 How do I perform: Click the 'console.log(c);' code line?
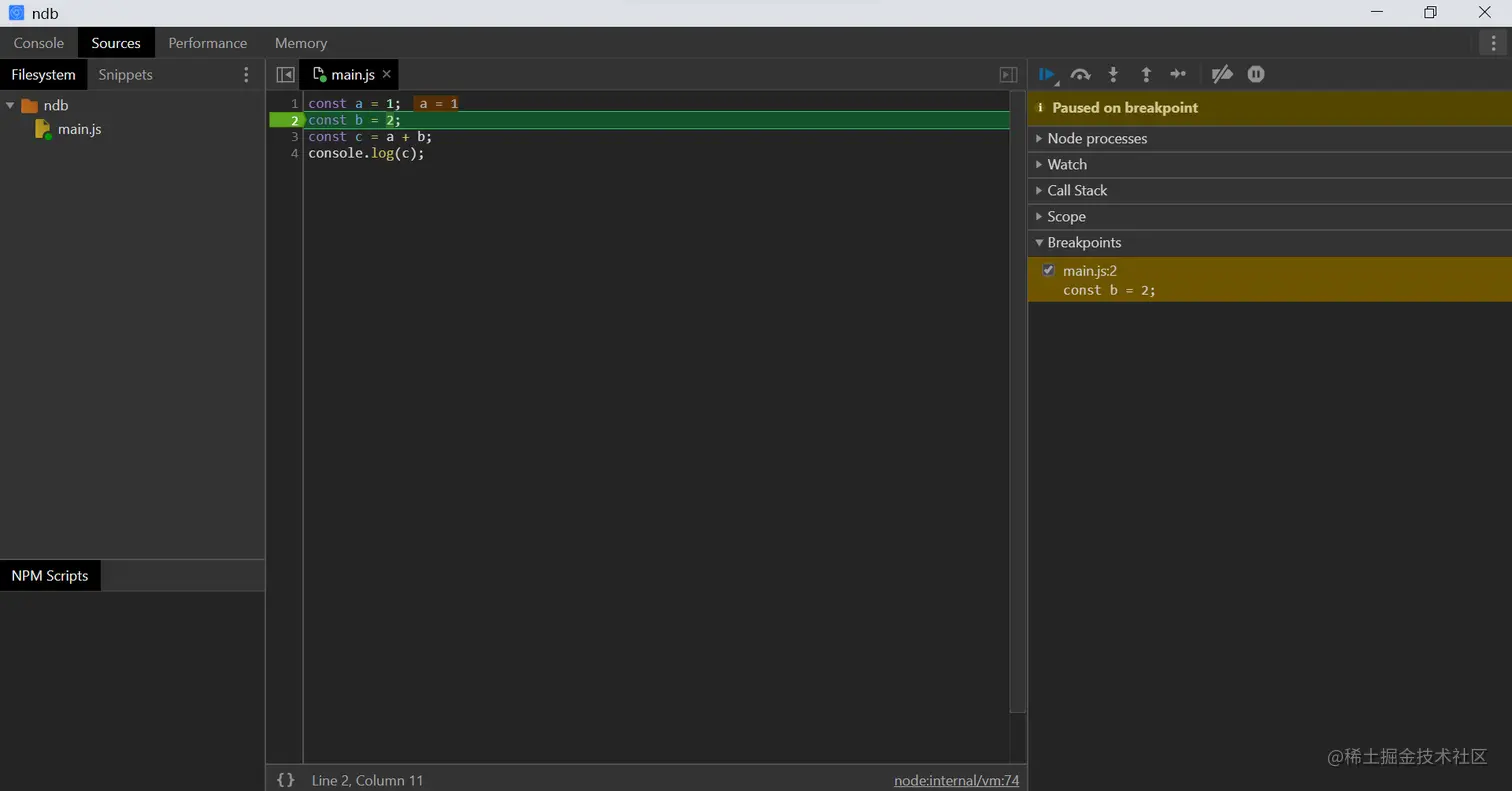(366, 154)
